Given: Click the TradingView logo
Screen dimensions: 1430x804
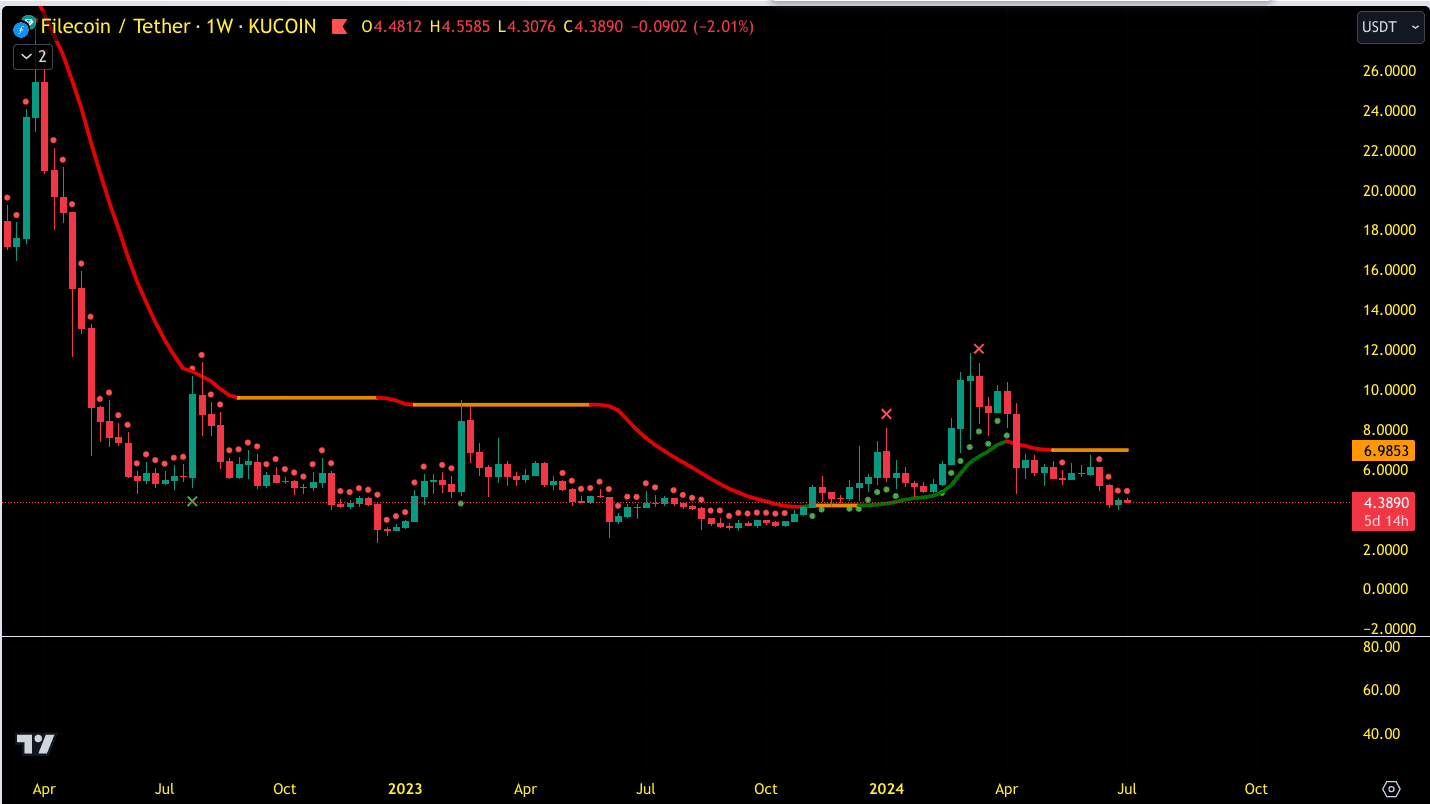Looking at the screenshot, I should tap(36, 744).
